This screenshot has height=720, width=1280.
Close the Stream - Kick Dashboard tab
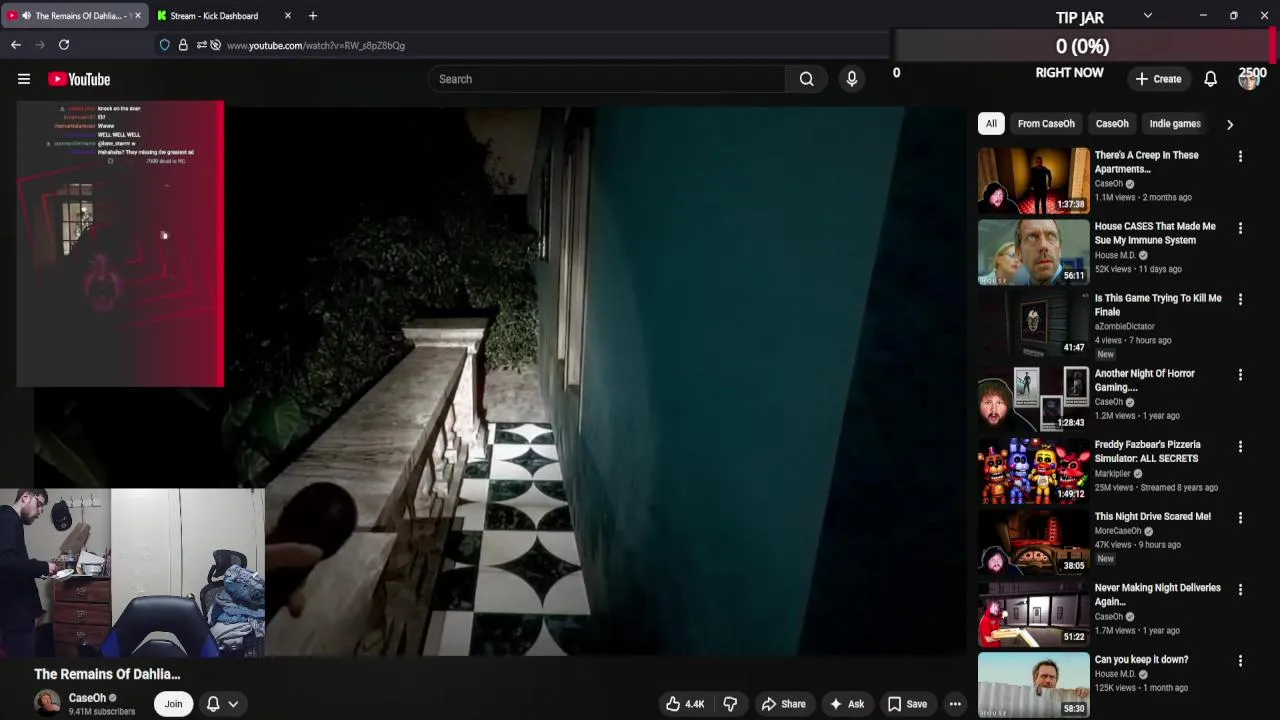[x=288, y=16]
